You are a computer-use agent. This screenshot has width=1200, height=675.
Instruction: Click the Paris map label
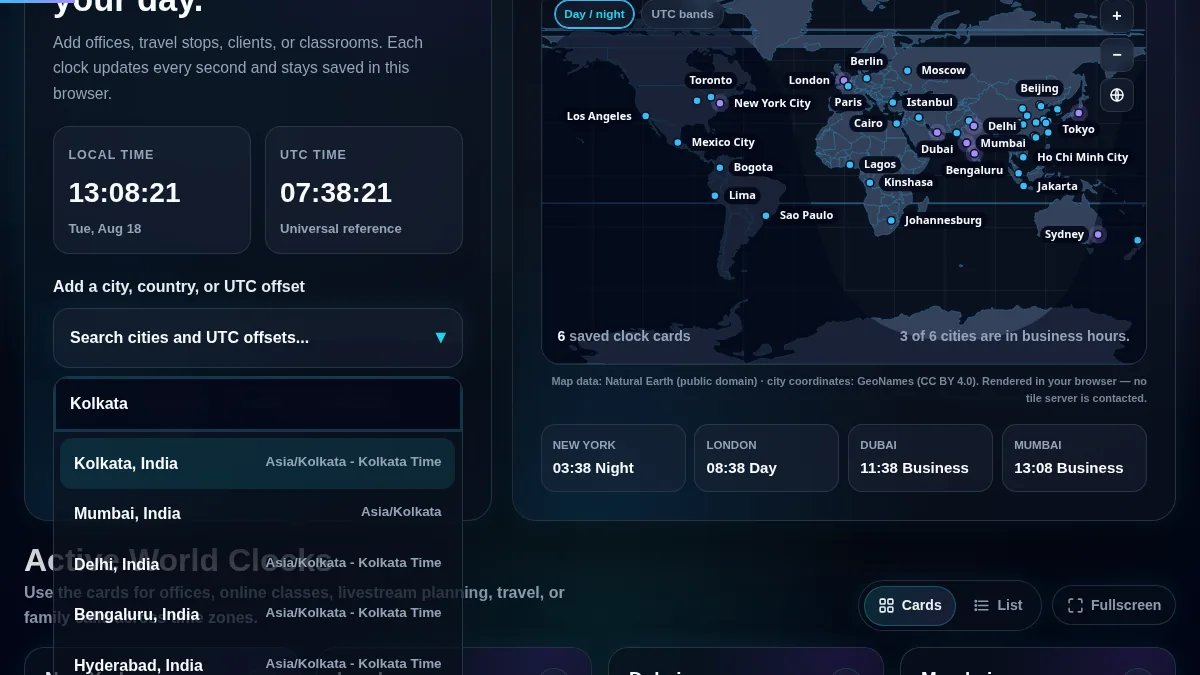pos(848,102)
